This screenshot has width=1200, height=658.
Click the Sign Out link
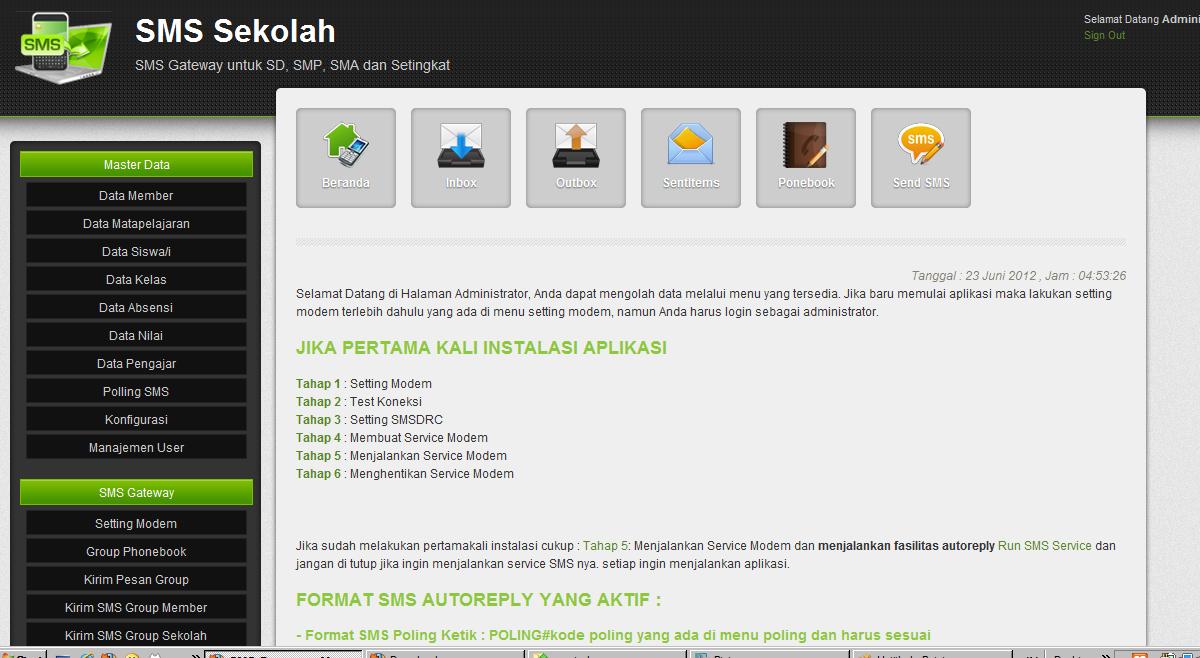tap(1104, 35)
